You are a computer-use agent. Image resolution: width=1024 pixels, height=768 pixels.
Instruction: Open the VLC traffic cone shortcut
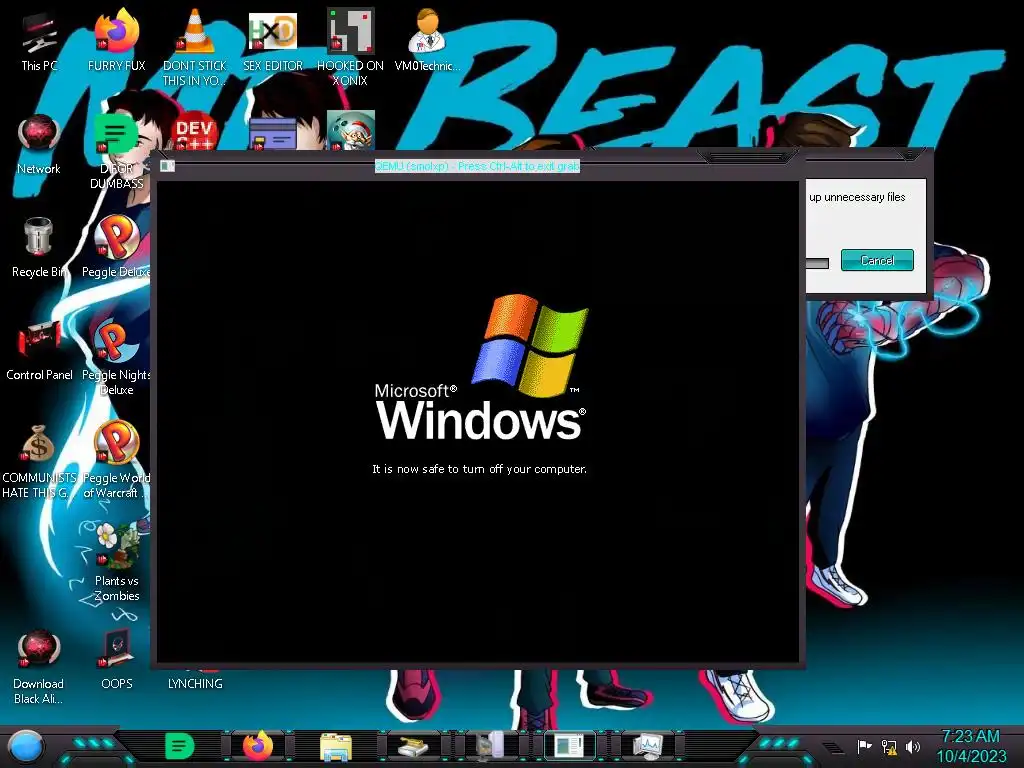(x=194, y=46)
